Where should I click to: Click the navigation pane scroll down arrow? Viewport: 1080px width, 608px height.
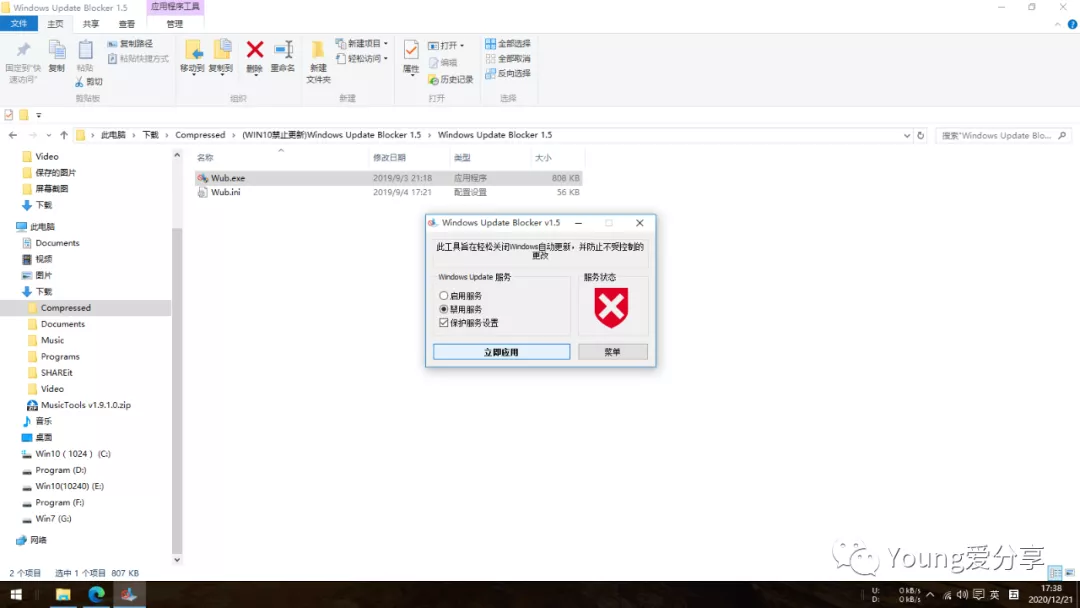[x=177, y=560]
